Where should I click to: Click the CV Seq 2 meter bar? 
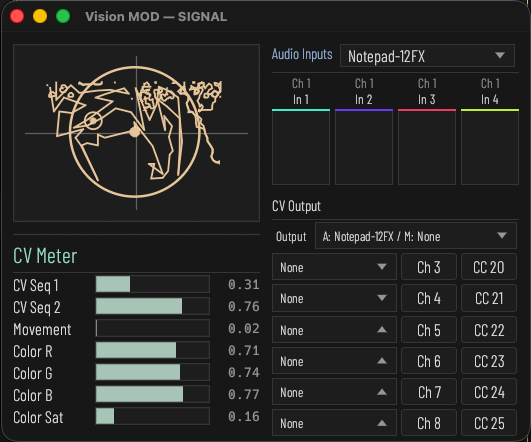(153, 306)
